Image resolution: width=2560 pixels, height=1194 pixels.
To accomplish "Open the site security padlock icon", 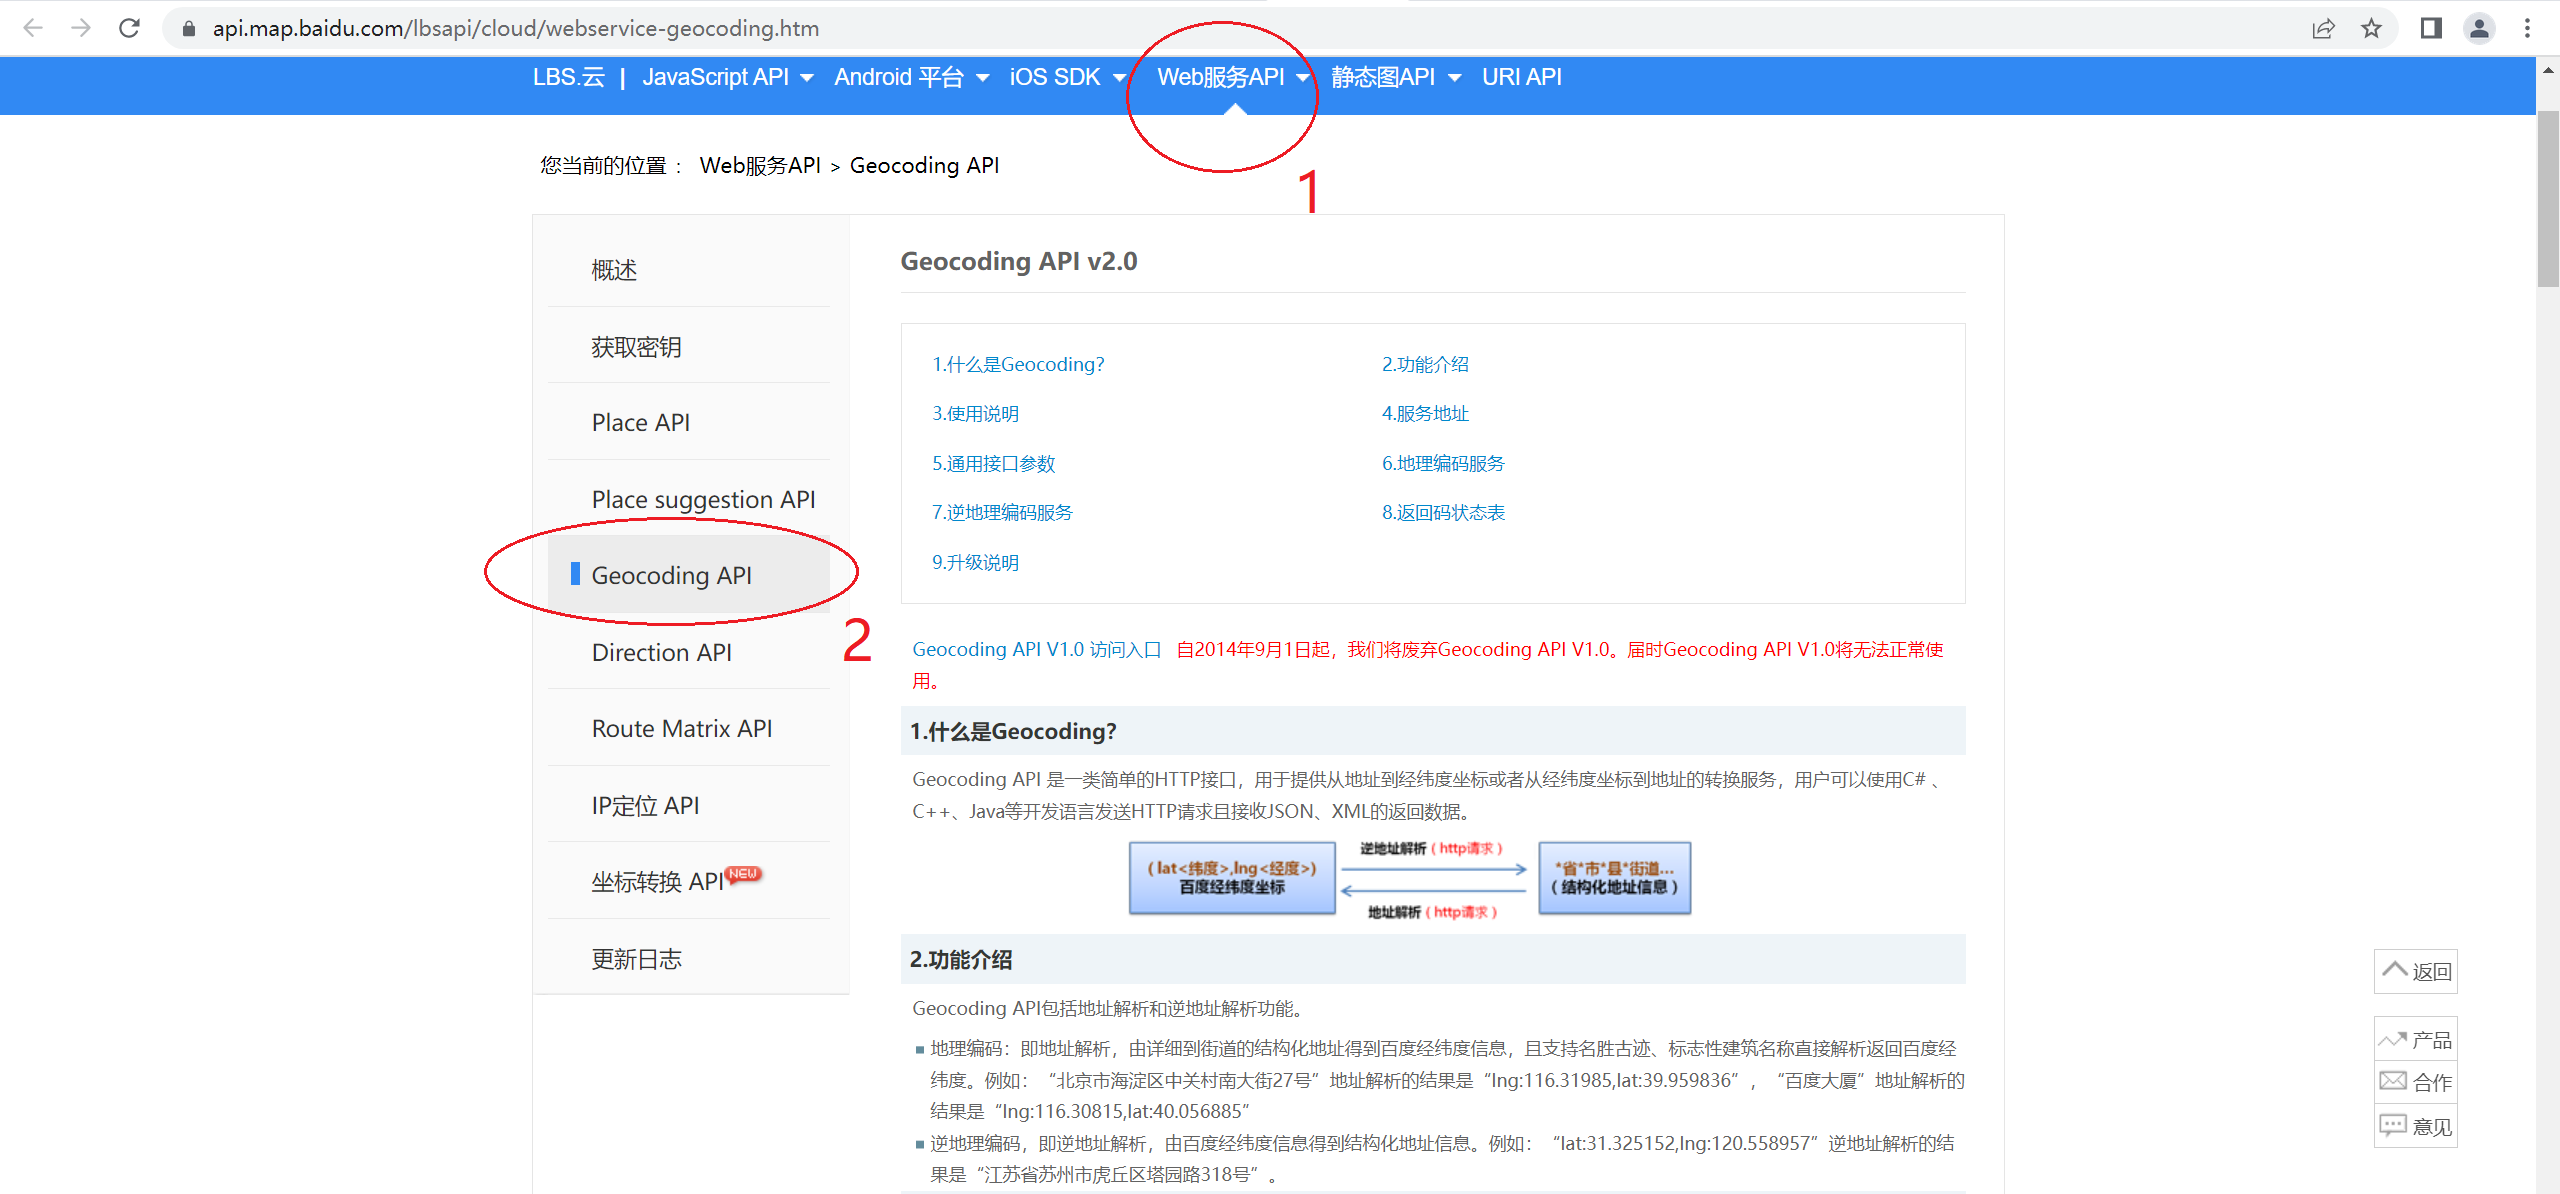I will click(187, 28).
